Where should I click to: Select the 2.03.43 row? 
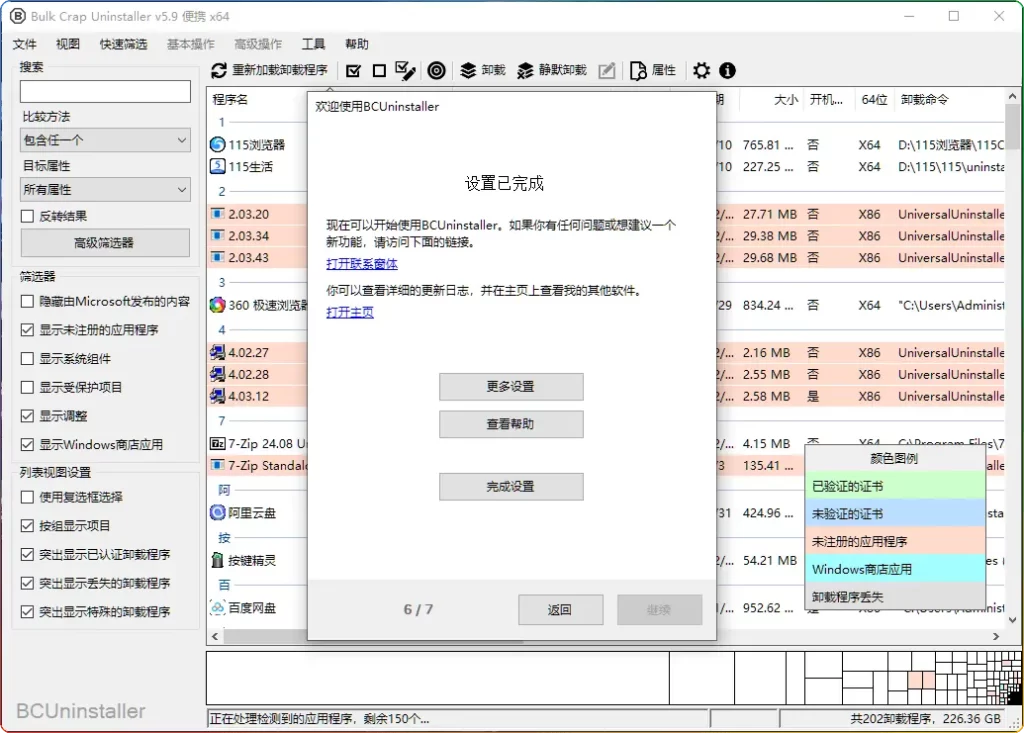258,257
